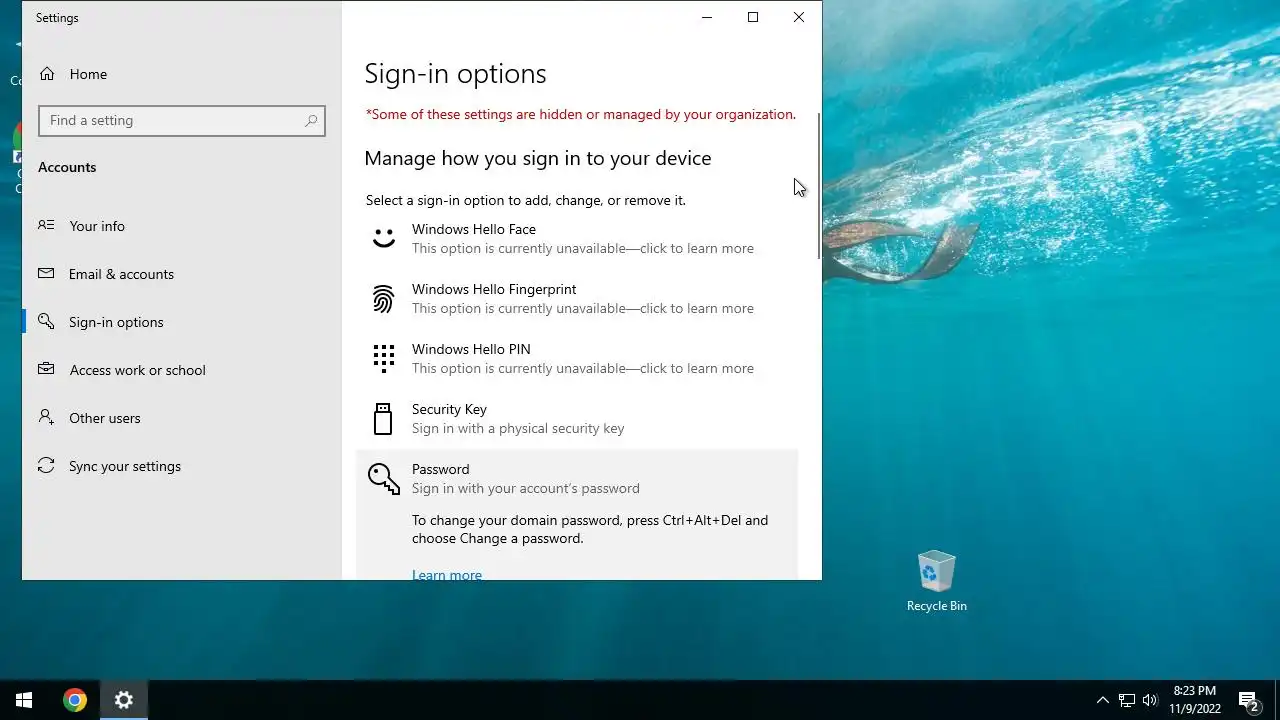Click the Security Key USB icon
The image size is (1280, 720).
[383, 418]
